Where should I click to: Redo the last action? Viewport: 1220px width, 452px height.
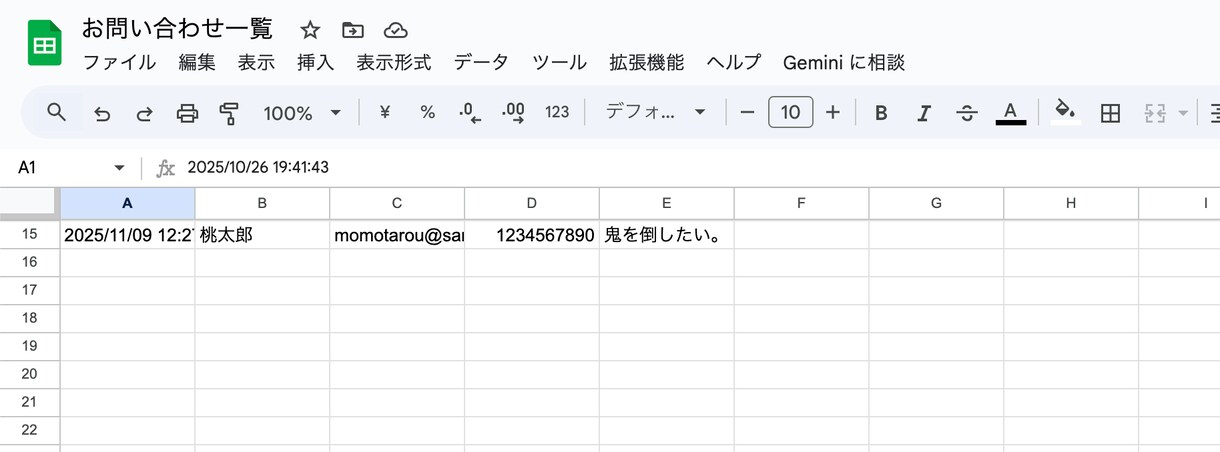click(144, 113)
